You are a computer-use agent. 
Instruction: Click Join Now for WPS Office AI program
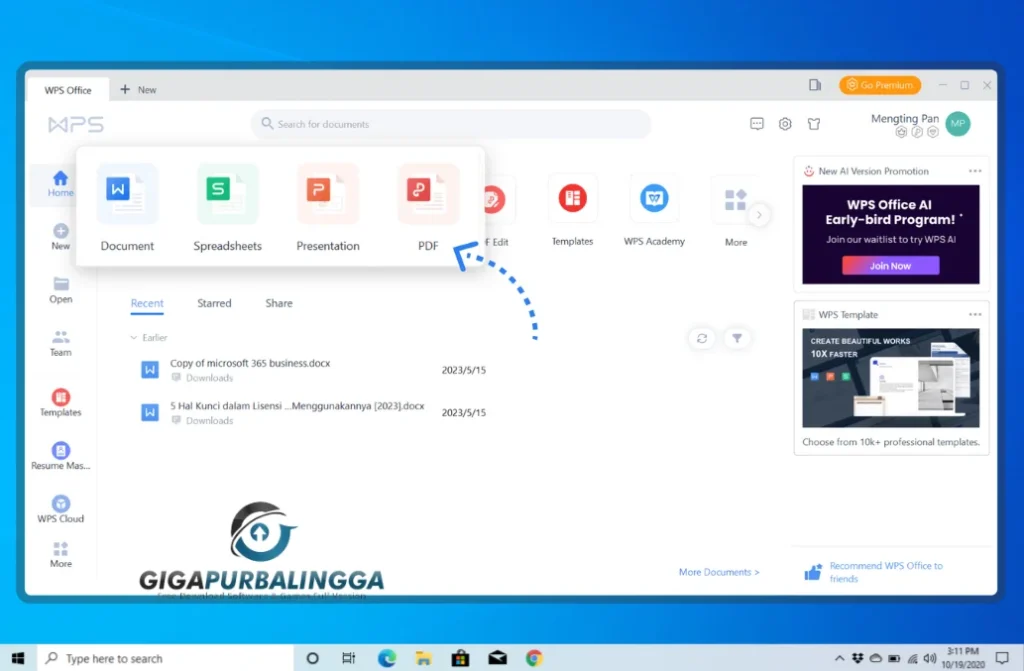[x=891, y=265]
